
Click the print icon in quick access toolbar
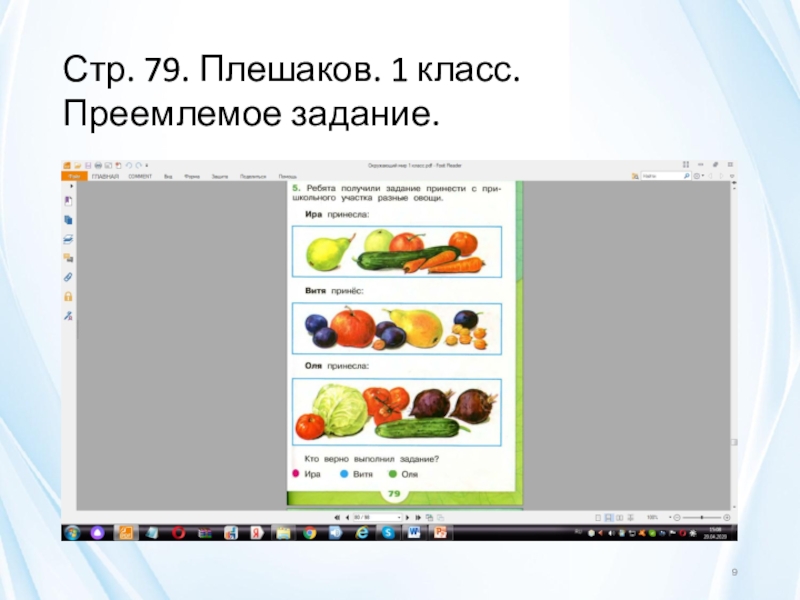pyautogui.click(x=98, y=164)
